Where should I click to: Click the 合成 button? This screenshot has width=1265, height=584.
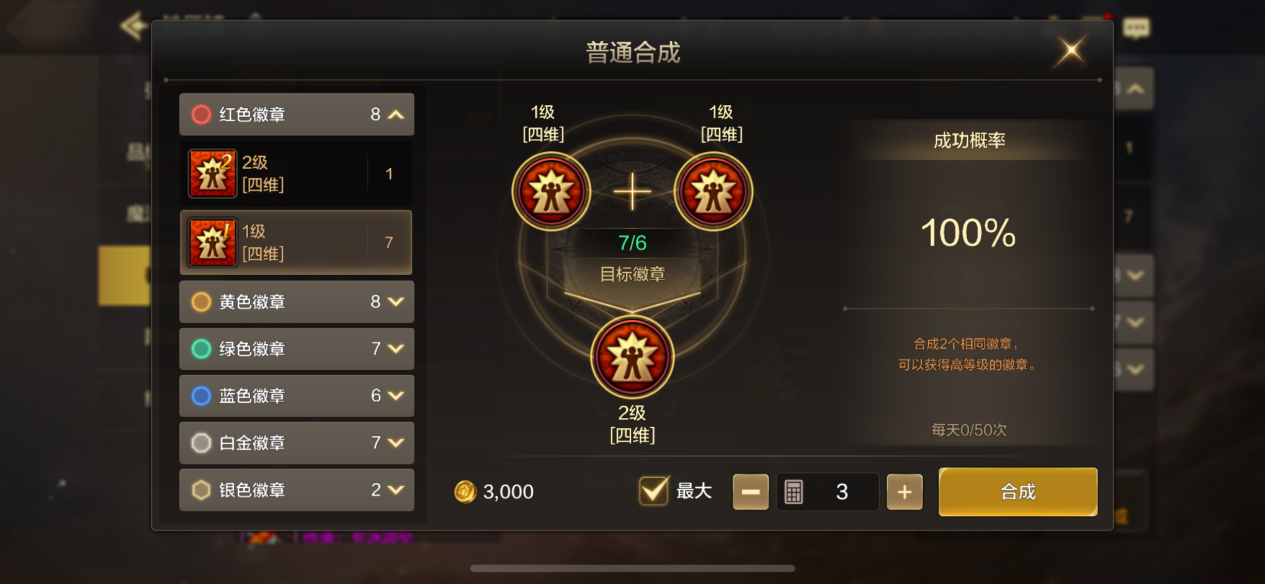[x=1018, y=492]
